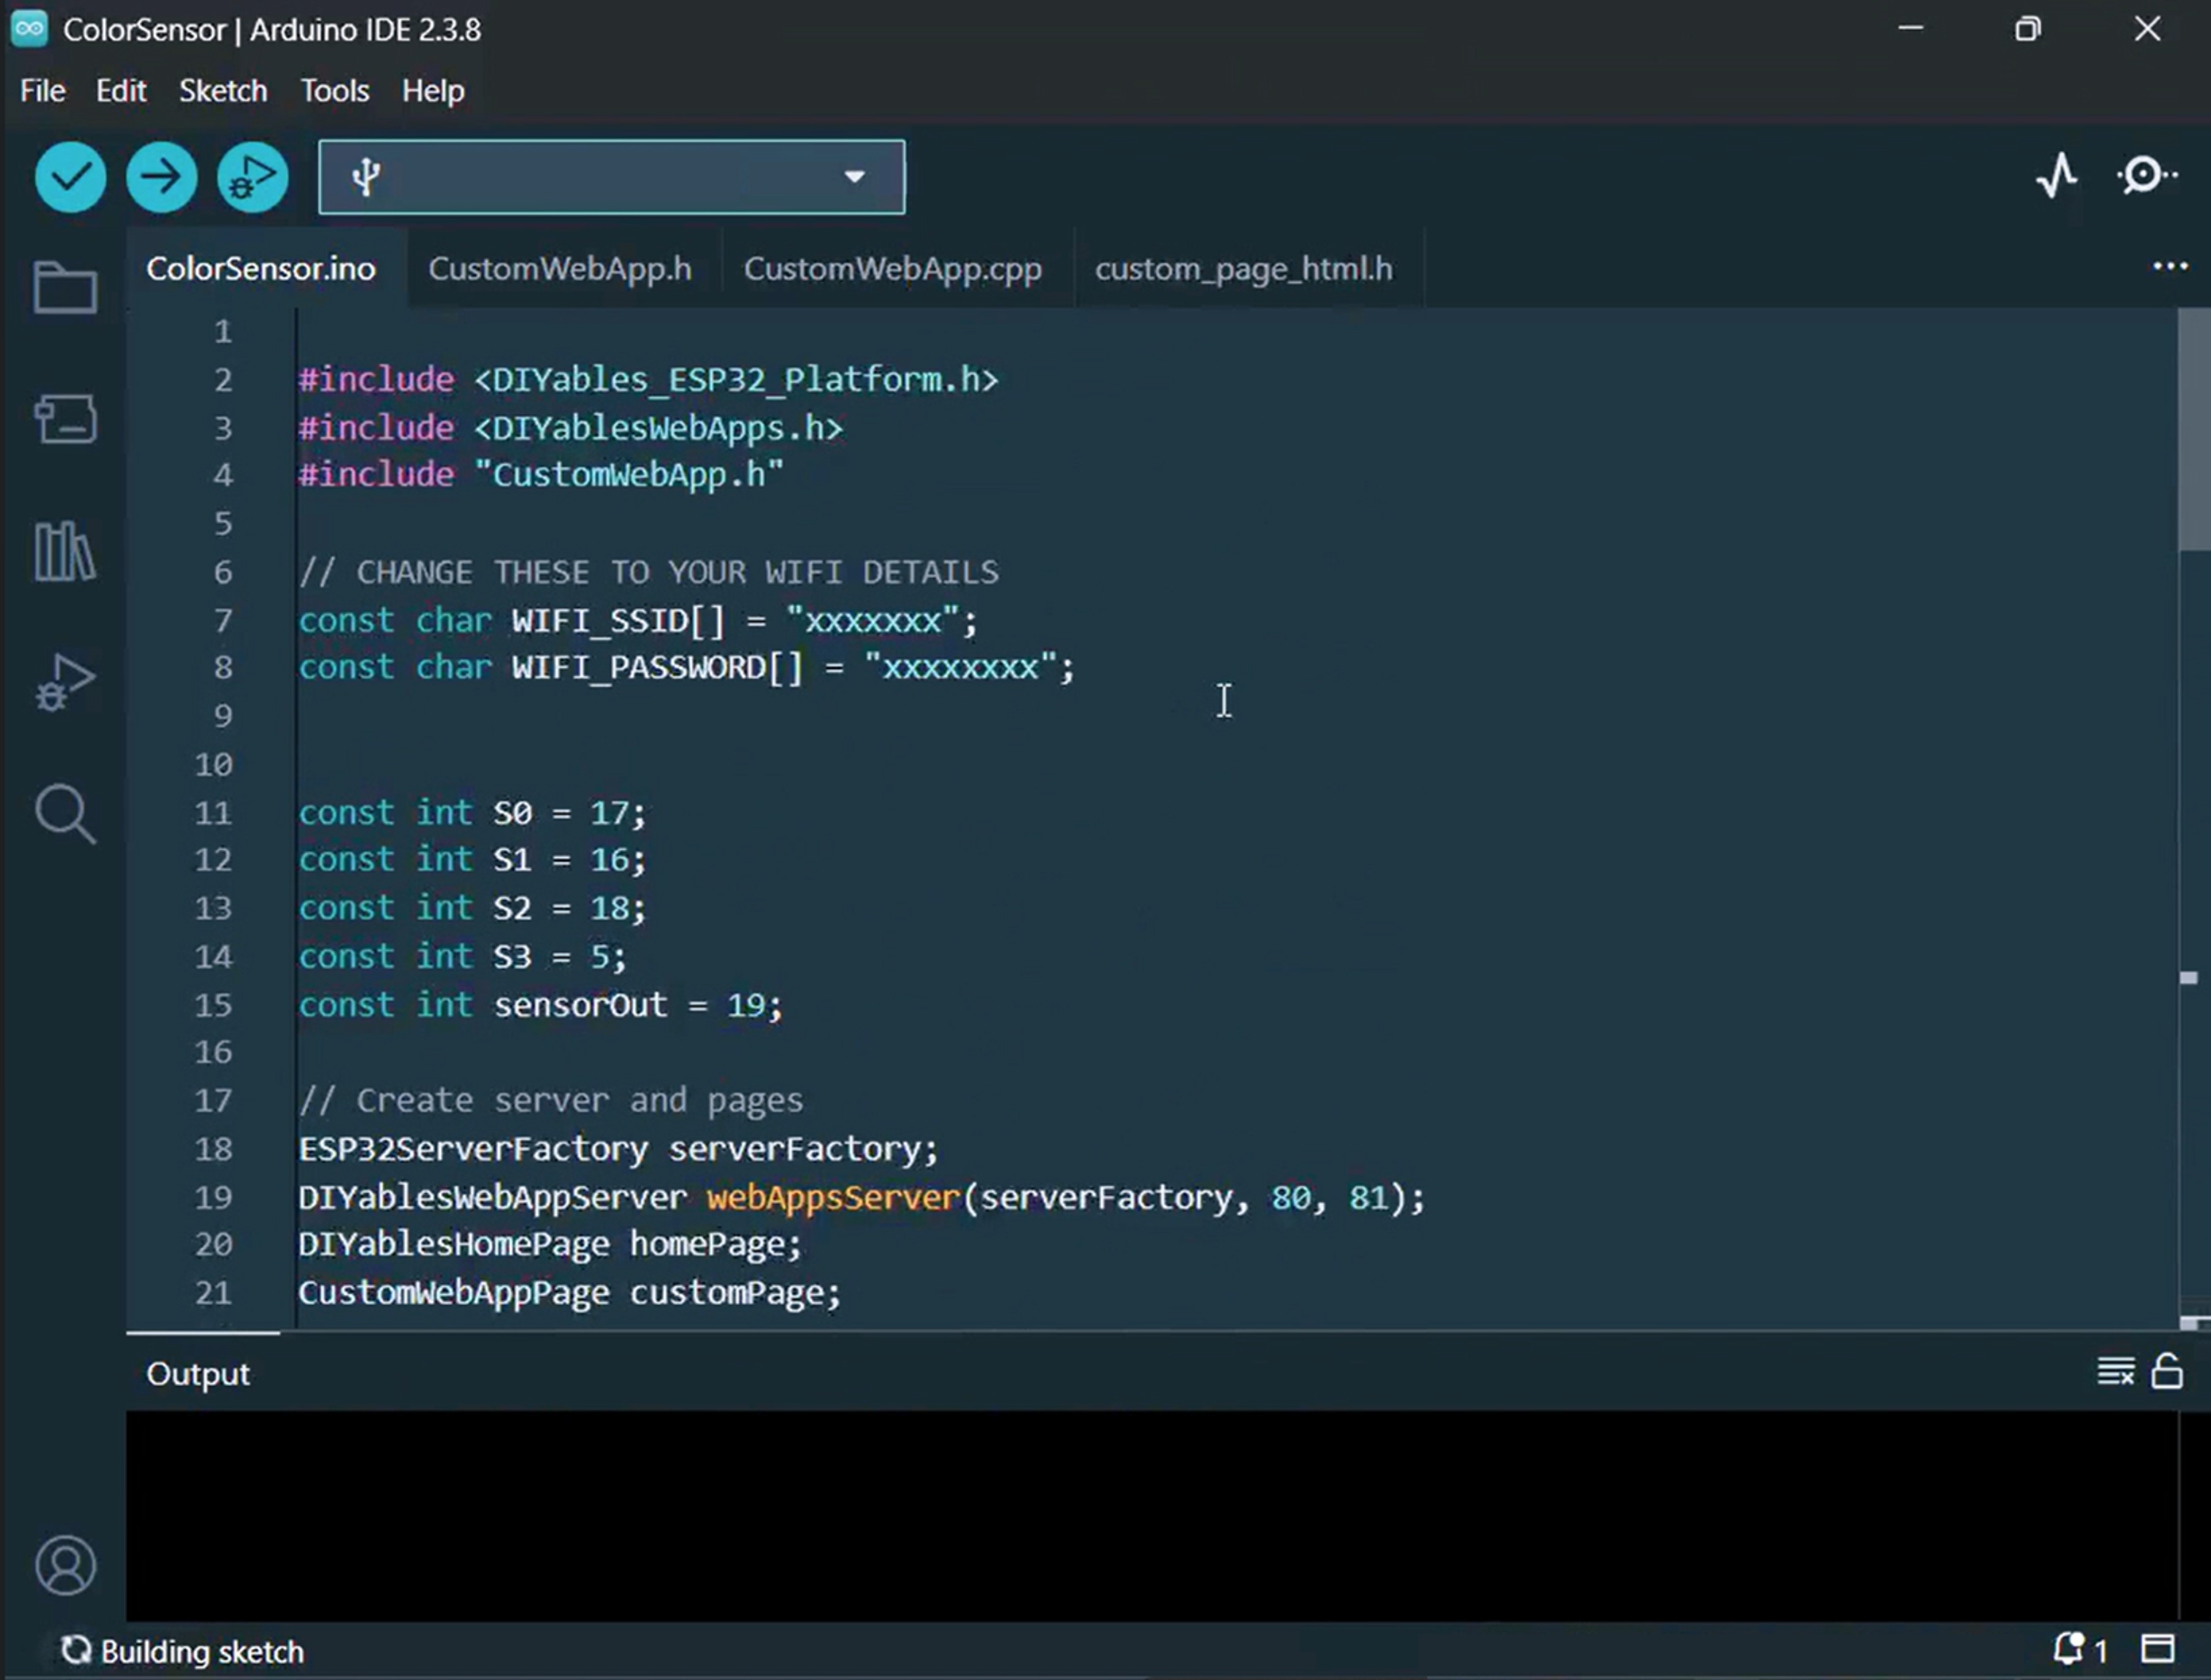Open the File menu
Image resolution: width=2211 pixels, height=1680 pixels.
(x=42, y=91)
